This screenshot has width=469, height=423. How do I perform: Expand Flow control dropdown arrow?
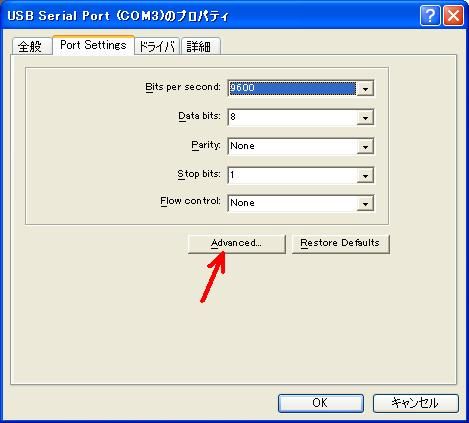click(x=365, y=204)
